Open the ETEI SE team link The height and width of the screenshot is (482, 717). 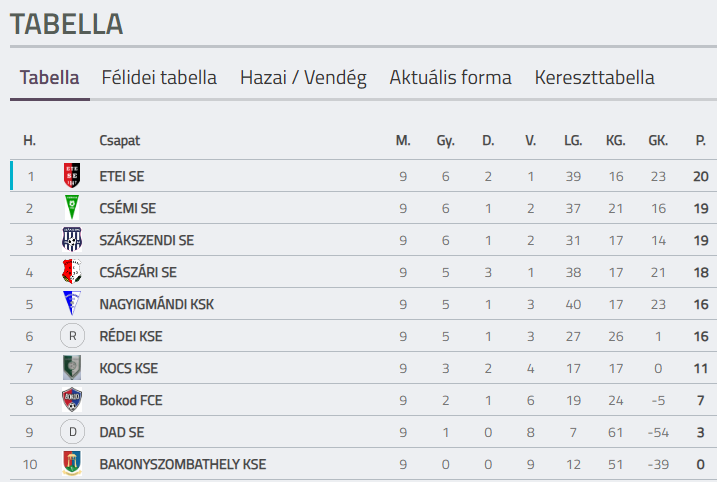click(122, 176)
